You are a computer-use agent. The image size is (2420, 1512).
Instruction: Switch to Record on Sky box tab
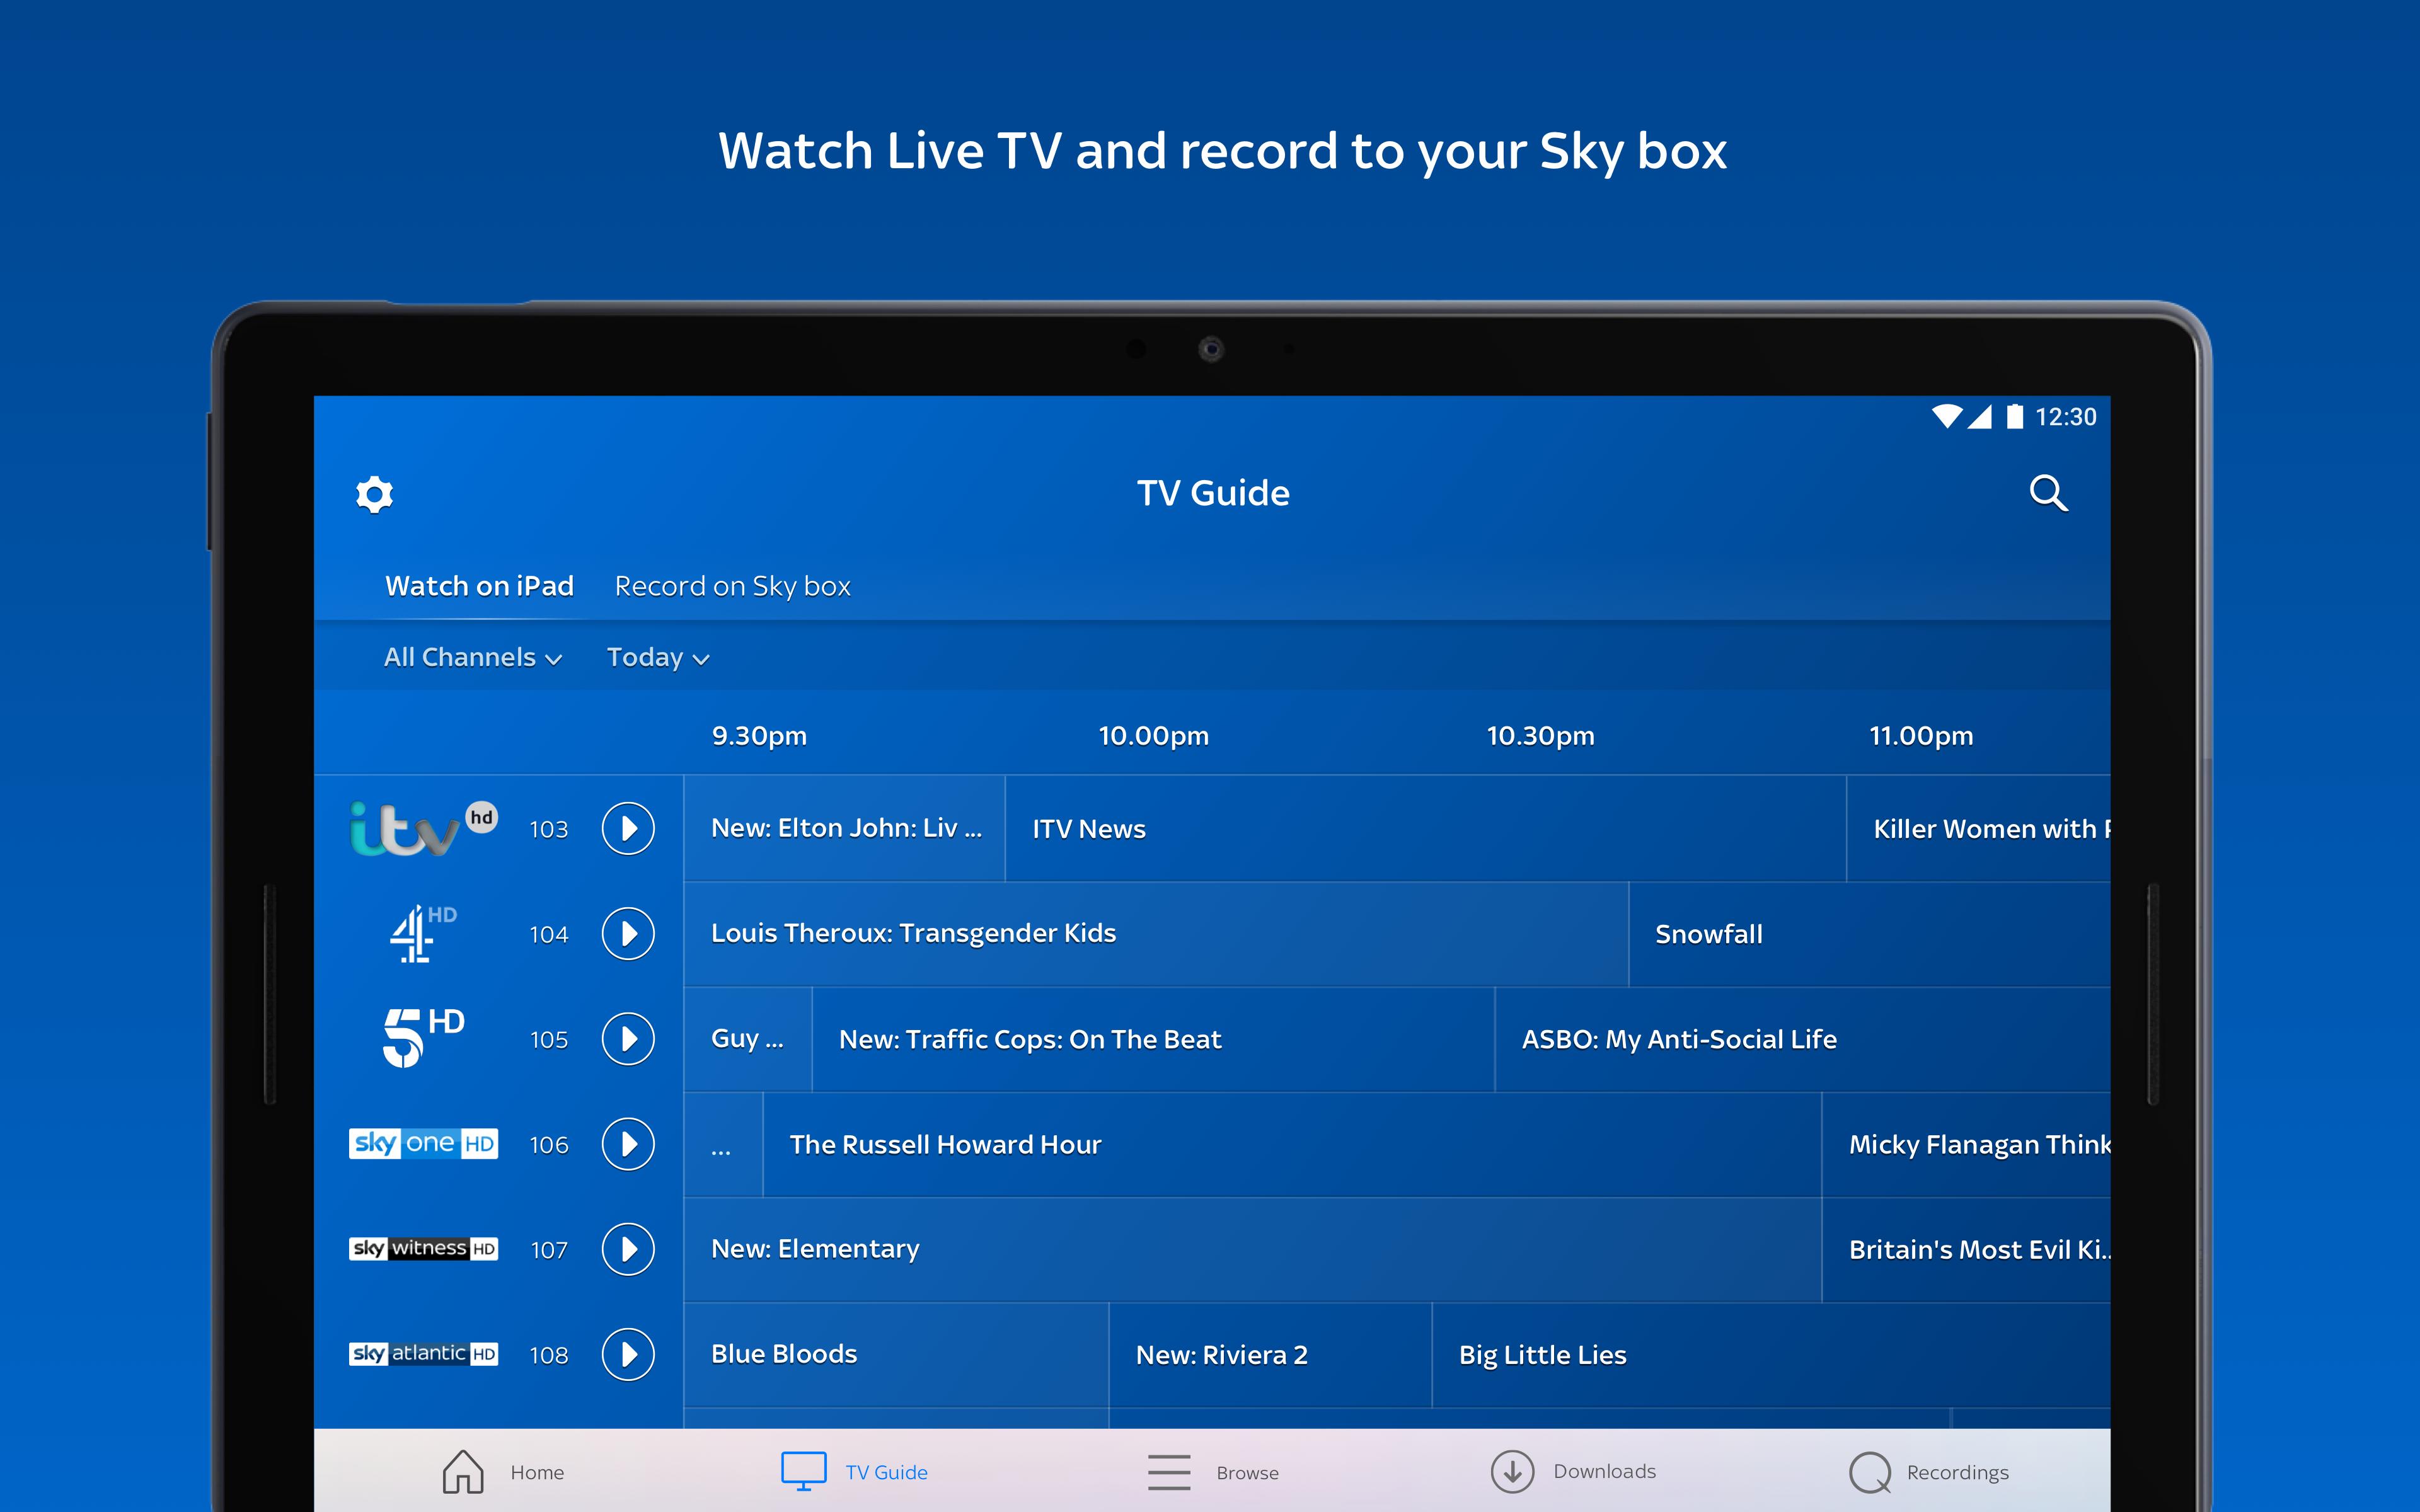coord(732,586)
